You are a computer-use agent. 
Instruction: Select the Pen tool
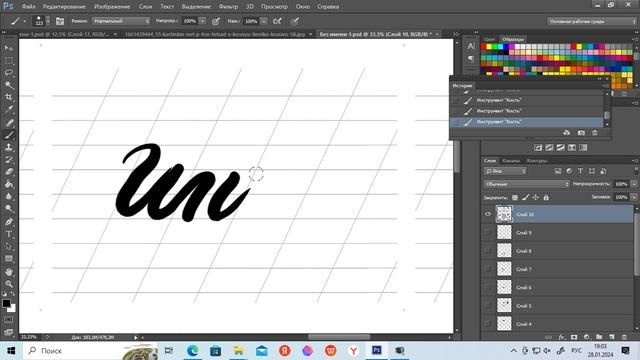click(x=9, y=222)
